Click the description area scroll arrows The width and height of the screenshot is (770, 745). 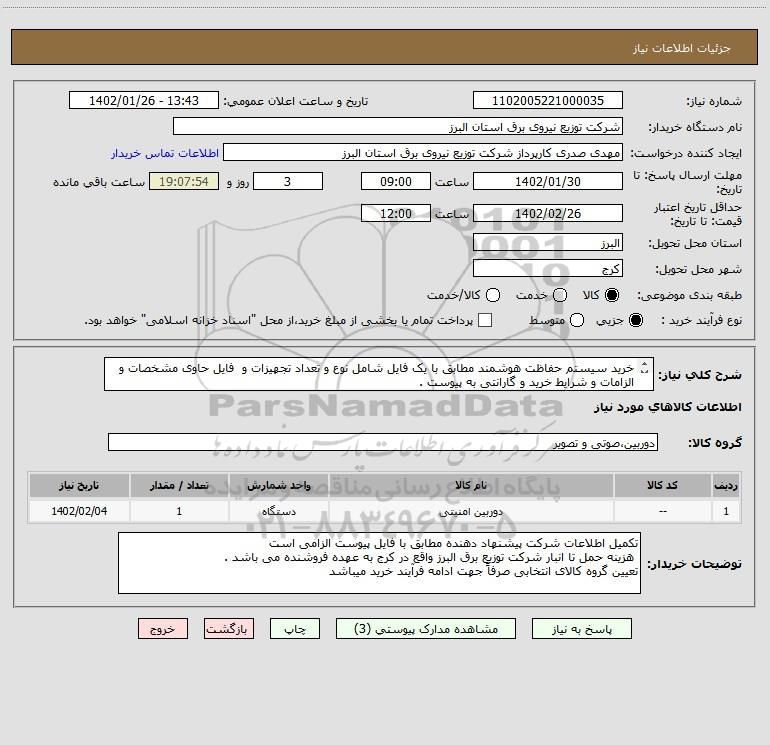[x=645, y=367]
